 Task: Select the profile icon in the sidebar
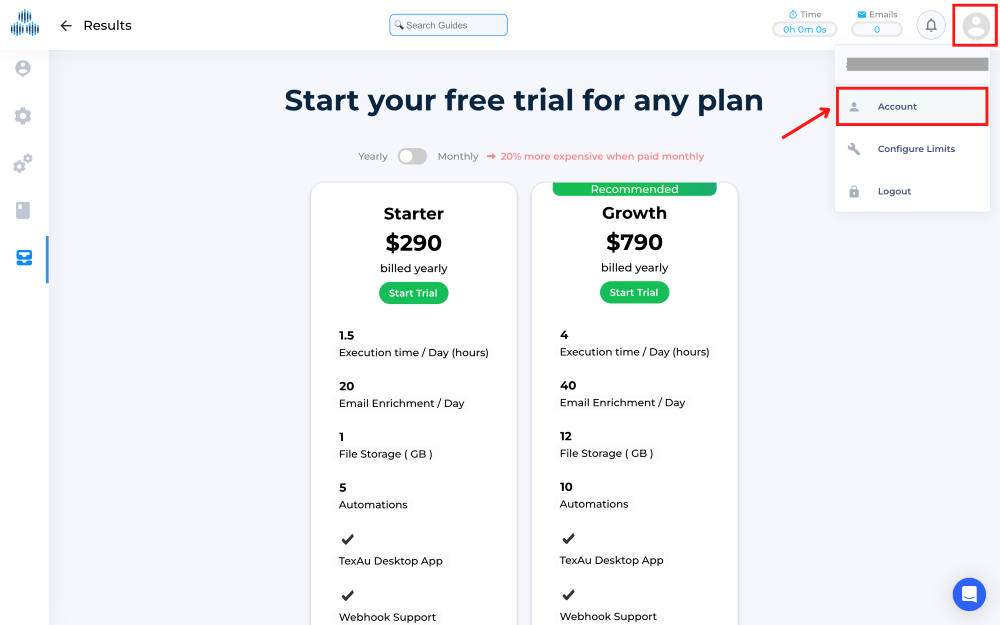pyautogui.click(x=23, y=68)
